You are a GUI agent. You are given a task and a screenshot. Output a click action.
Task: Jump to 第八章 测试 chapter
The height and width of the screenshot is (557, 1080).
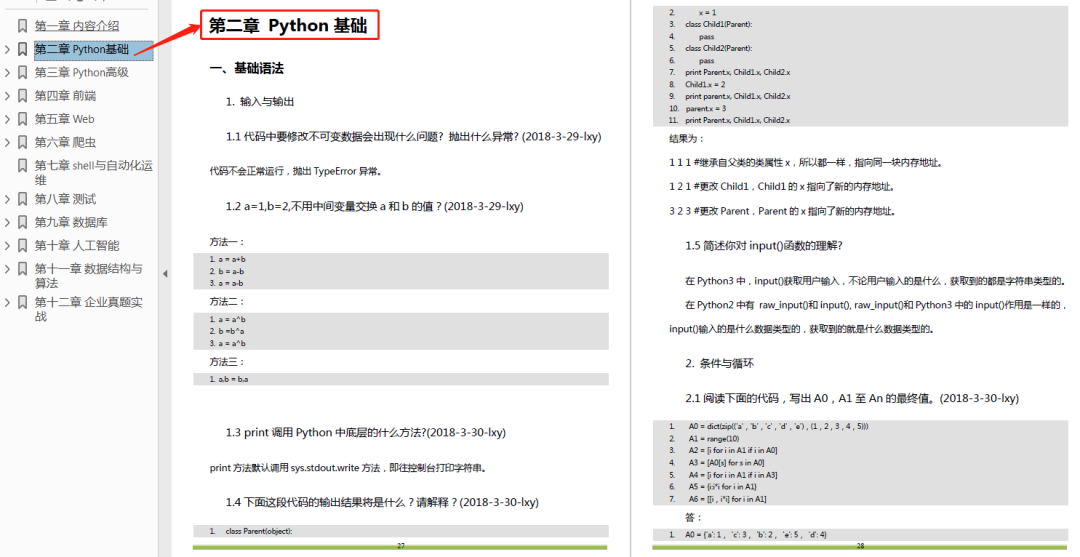click(65, 199)
